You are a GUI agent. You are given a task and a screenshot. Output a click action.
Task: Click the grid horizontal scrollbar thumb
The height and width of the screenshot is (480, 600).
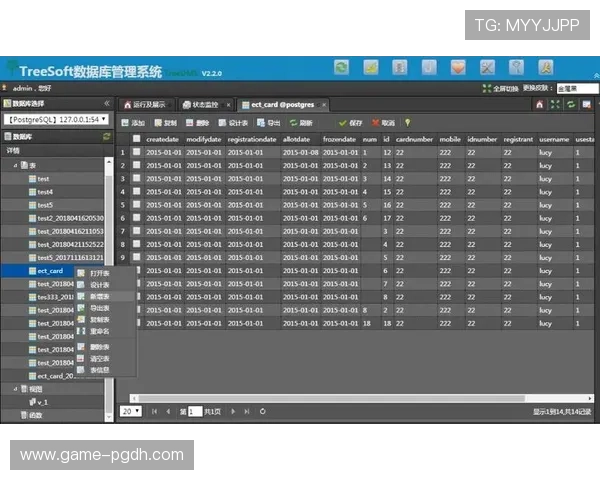tap(331, 398)
